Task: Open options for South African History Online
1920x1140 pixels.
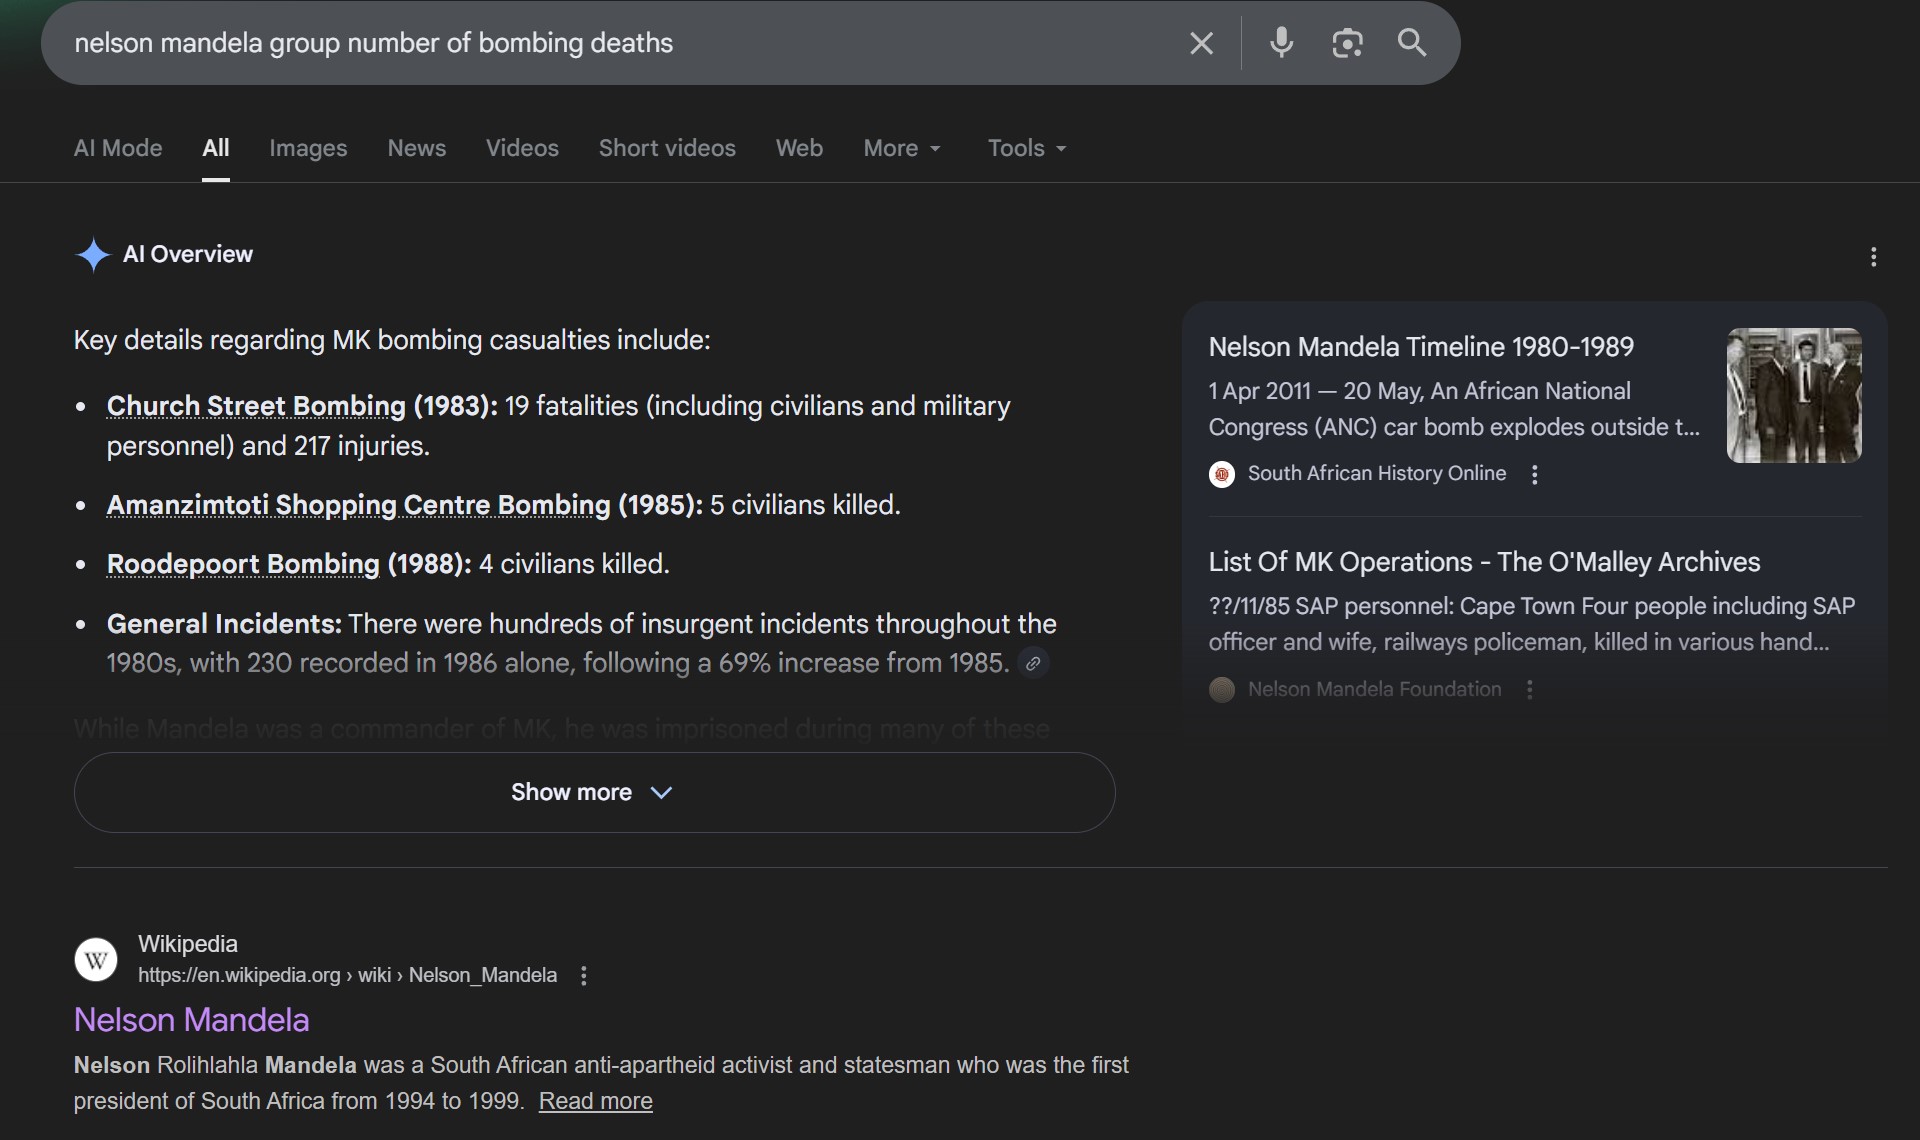Action: coord(1535,474)
